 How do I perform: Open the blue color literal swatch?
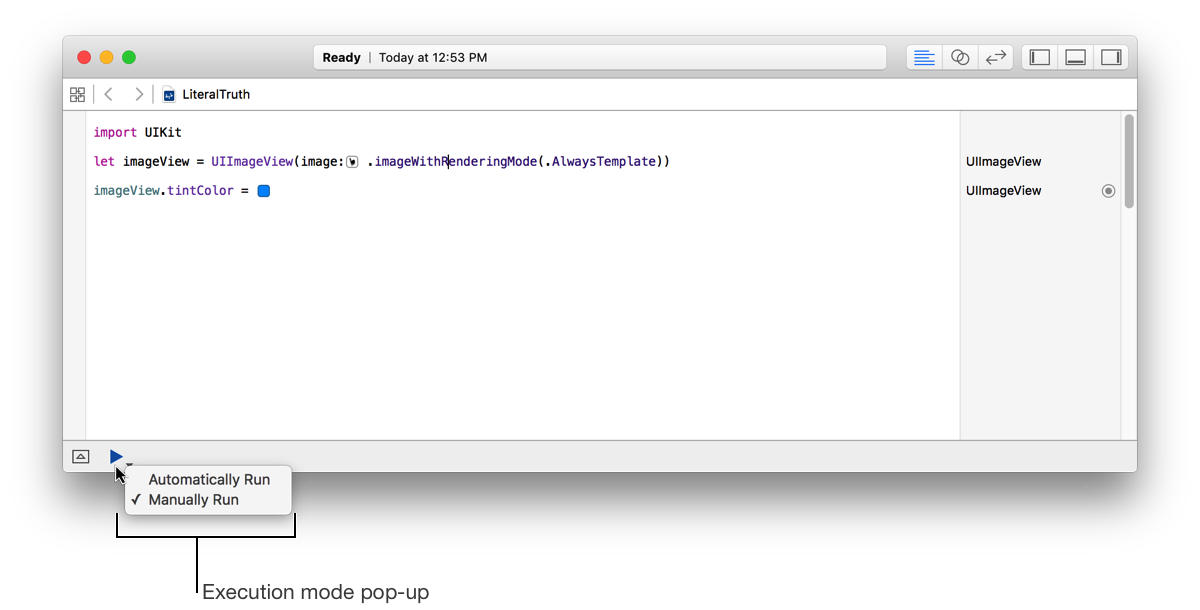(x=264, y=191)
